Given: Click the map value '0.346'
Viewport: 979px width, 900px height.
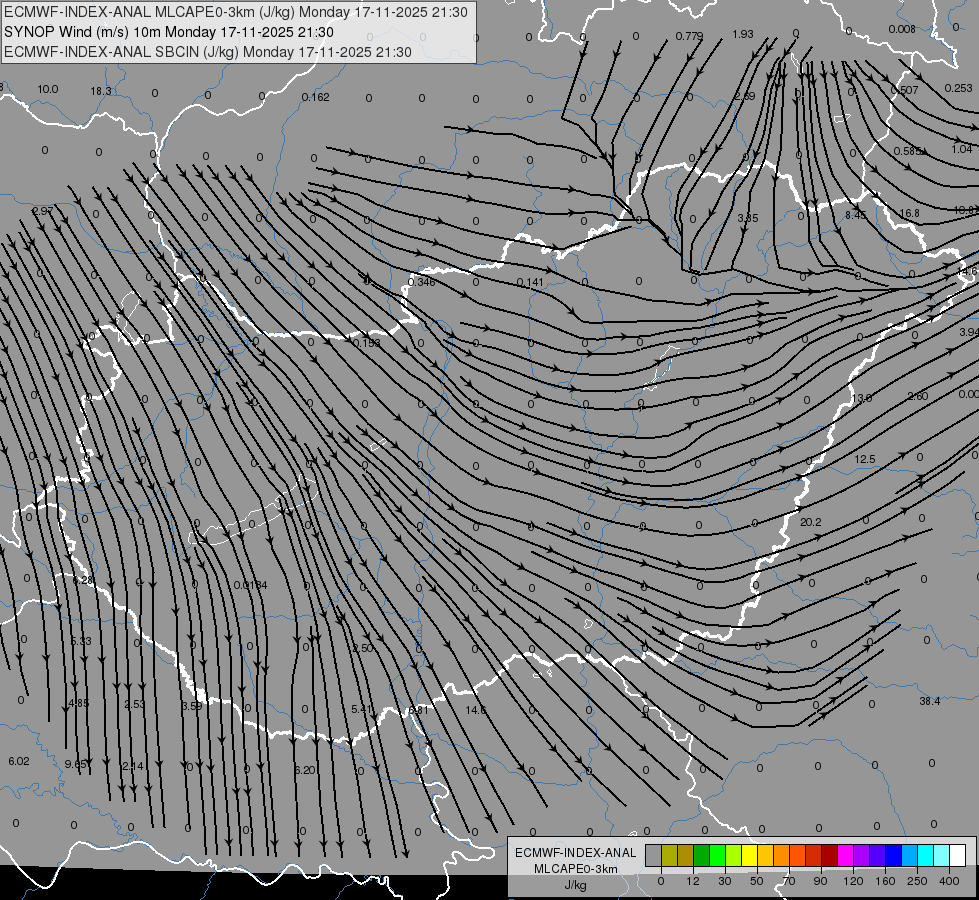Looking at the screenshot, I should click(x=421, y=282).
